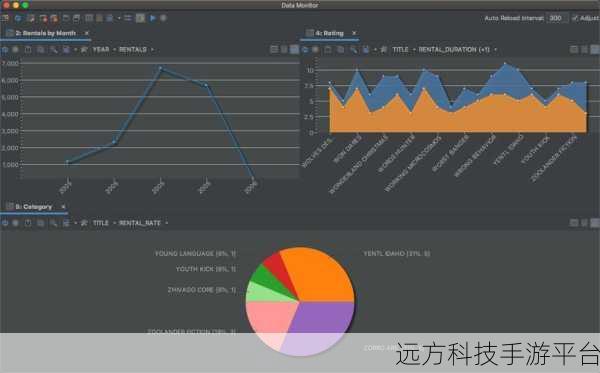Click the ZHIVAGO CORE pie label
The height and width of the screenshot is (373, 600).
pyautogui.click(x=202, y=290)
